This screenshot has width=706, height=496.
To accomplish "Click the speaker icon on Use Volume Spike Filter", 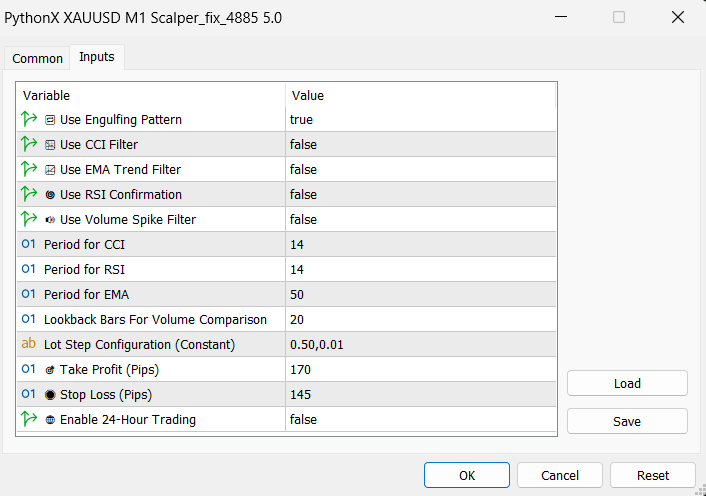I will (50, 220).
